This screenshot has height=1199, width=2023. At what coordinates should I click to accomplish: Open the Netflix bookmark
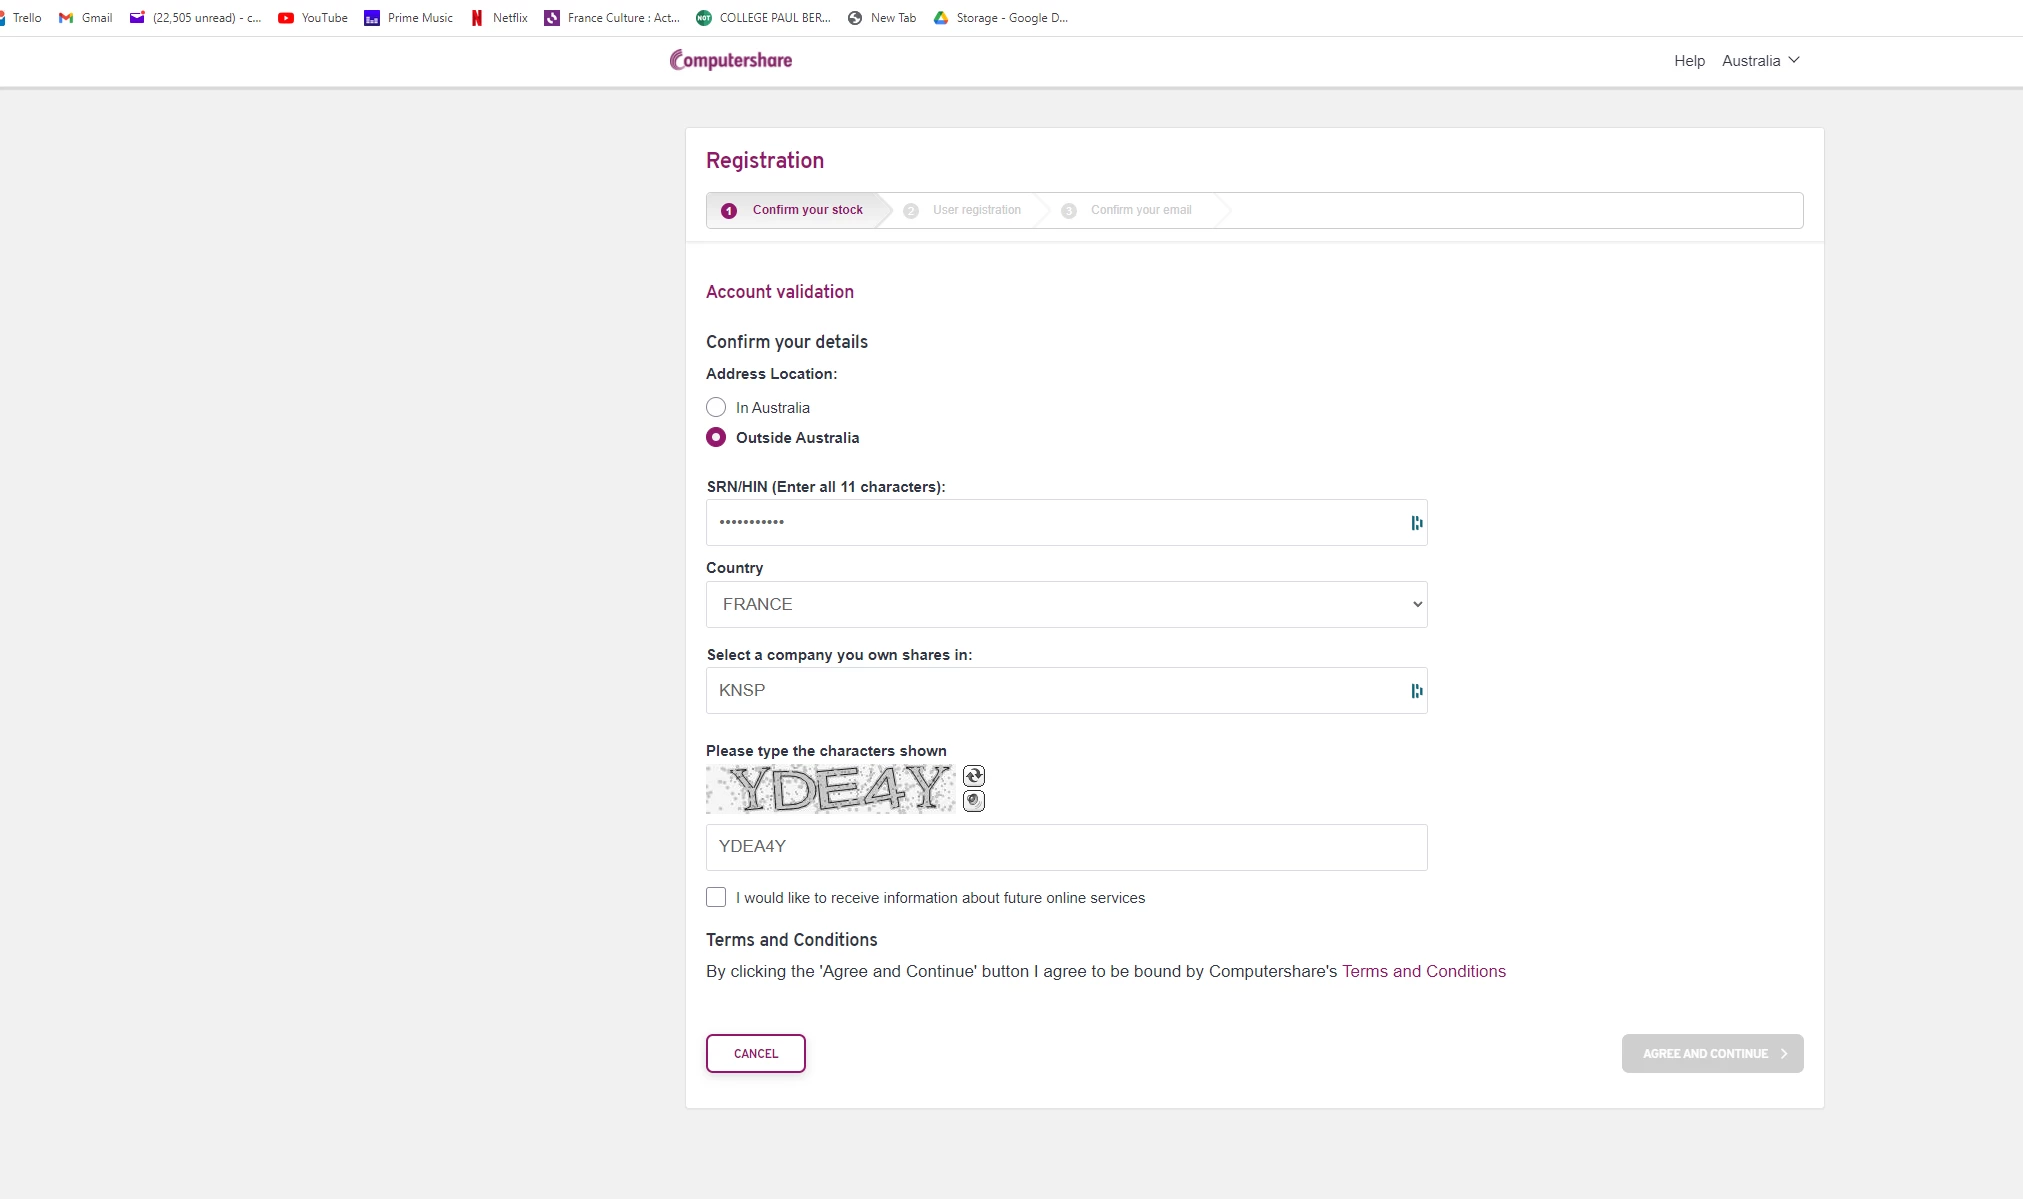coord(499,18)
